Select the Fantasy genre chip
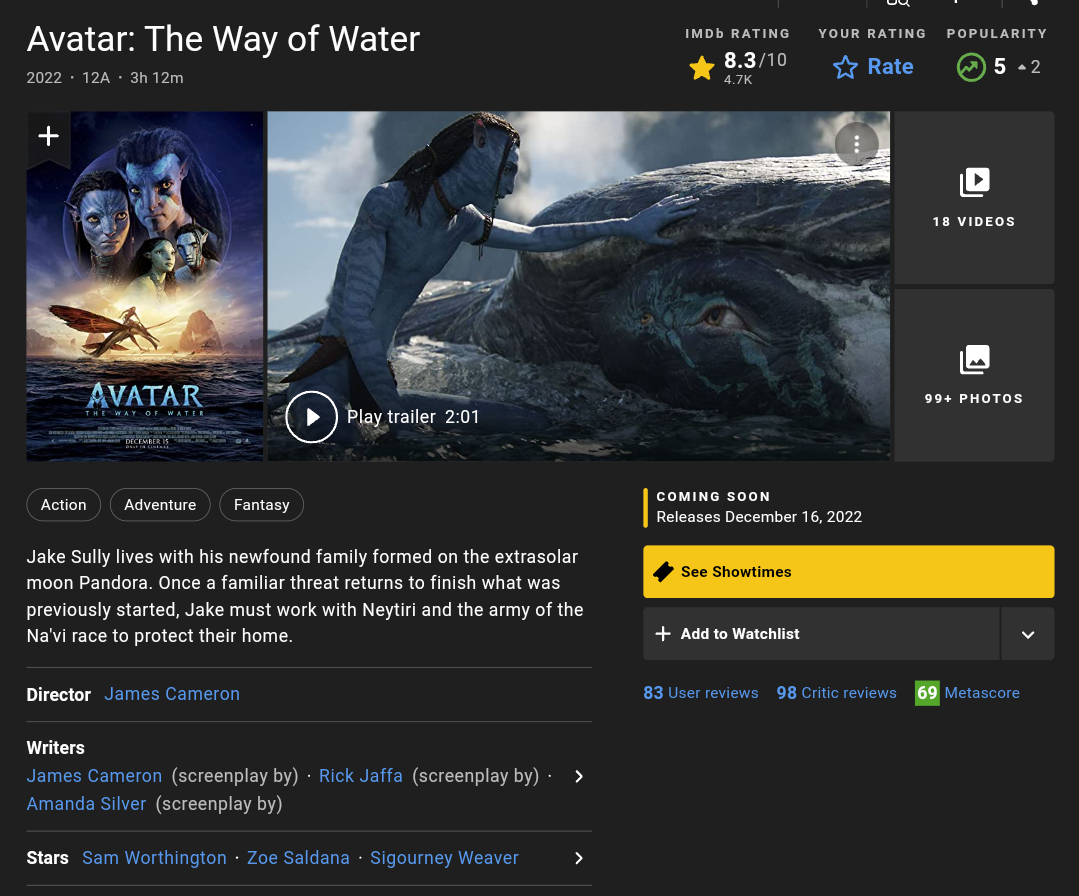The image size is (1079, 896). [x=261, y=505]
